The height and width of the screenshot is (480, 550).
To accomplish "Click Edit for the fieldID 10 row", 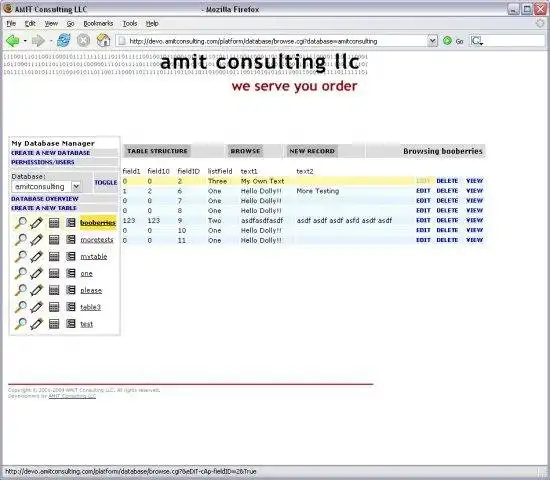I will pos(423,230).
